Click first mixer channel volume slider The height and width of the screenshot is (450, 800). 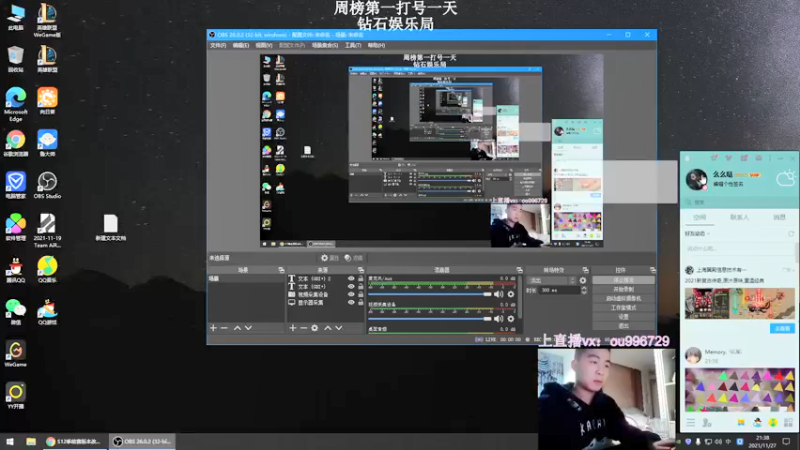click(x=429, y=294)
